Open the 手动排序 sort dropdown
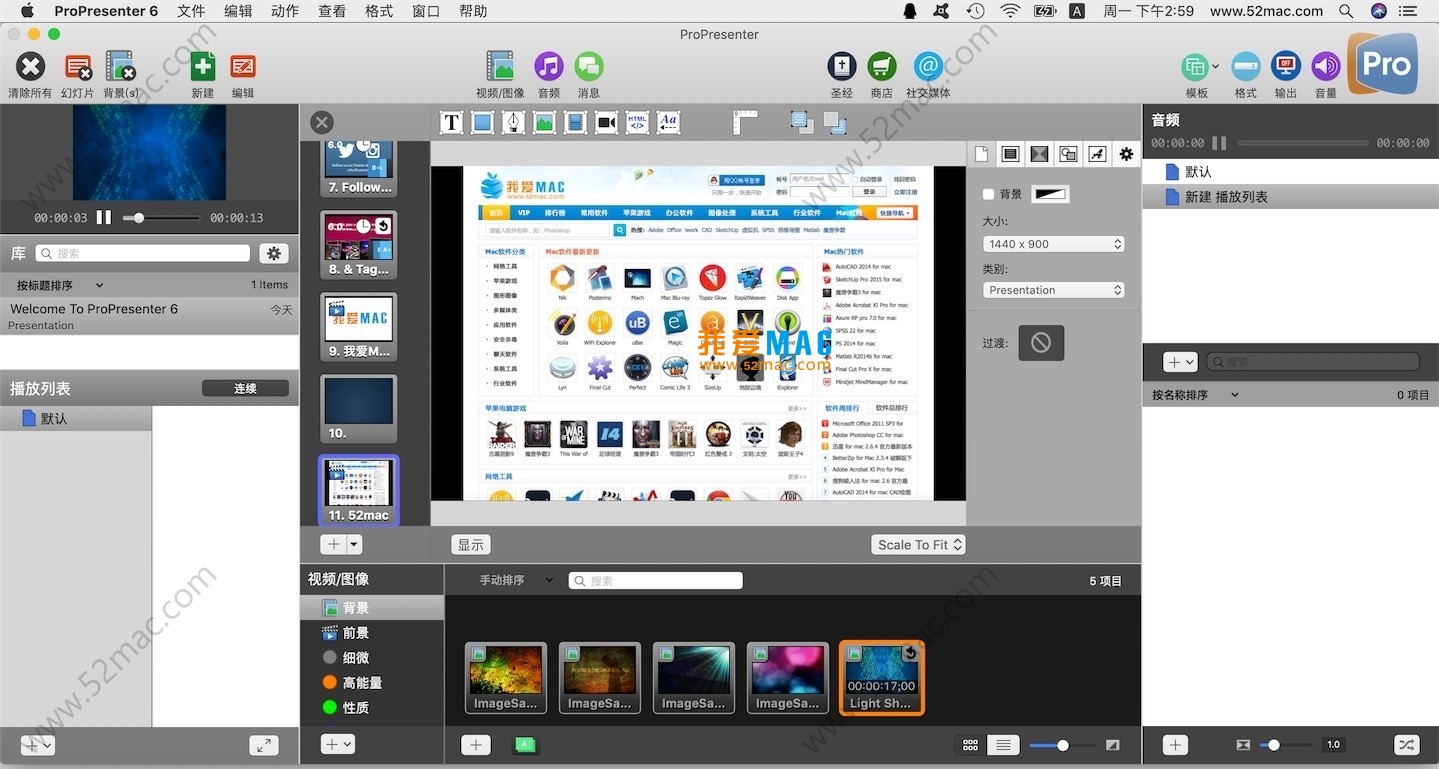Image resolution: width=1439 pixels, height=769 pixels. (x=516, y=580)
